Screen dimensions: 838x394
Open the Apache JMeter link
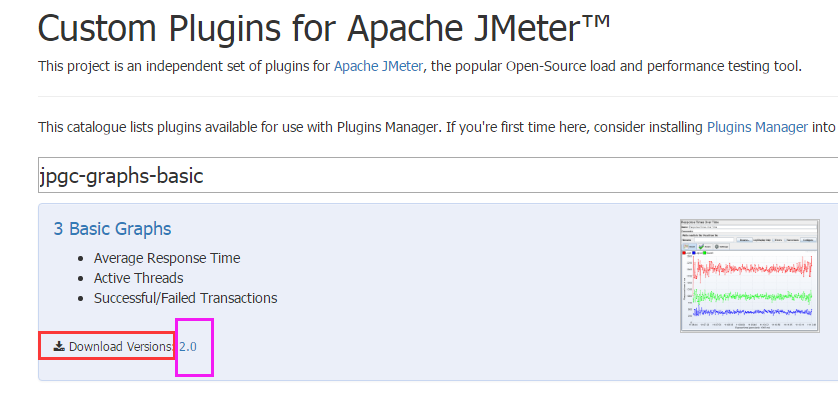378,67
